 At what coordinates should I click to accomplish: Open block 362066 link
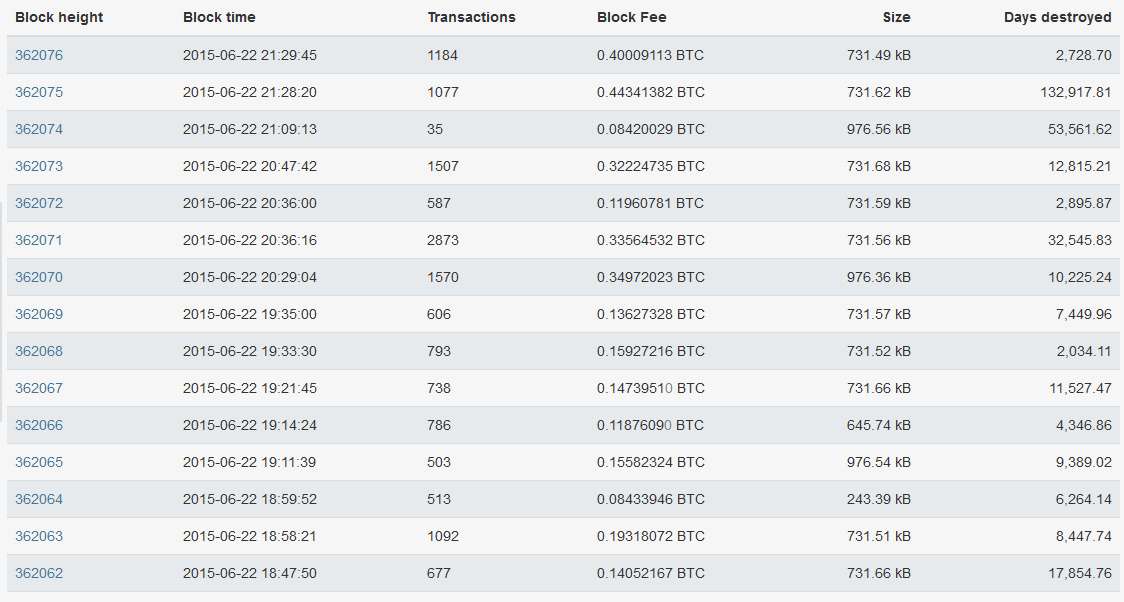(39, 425)
